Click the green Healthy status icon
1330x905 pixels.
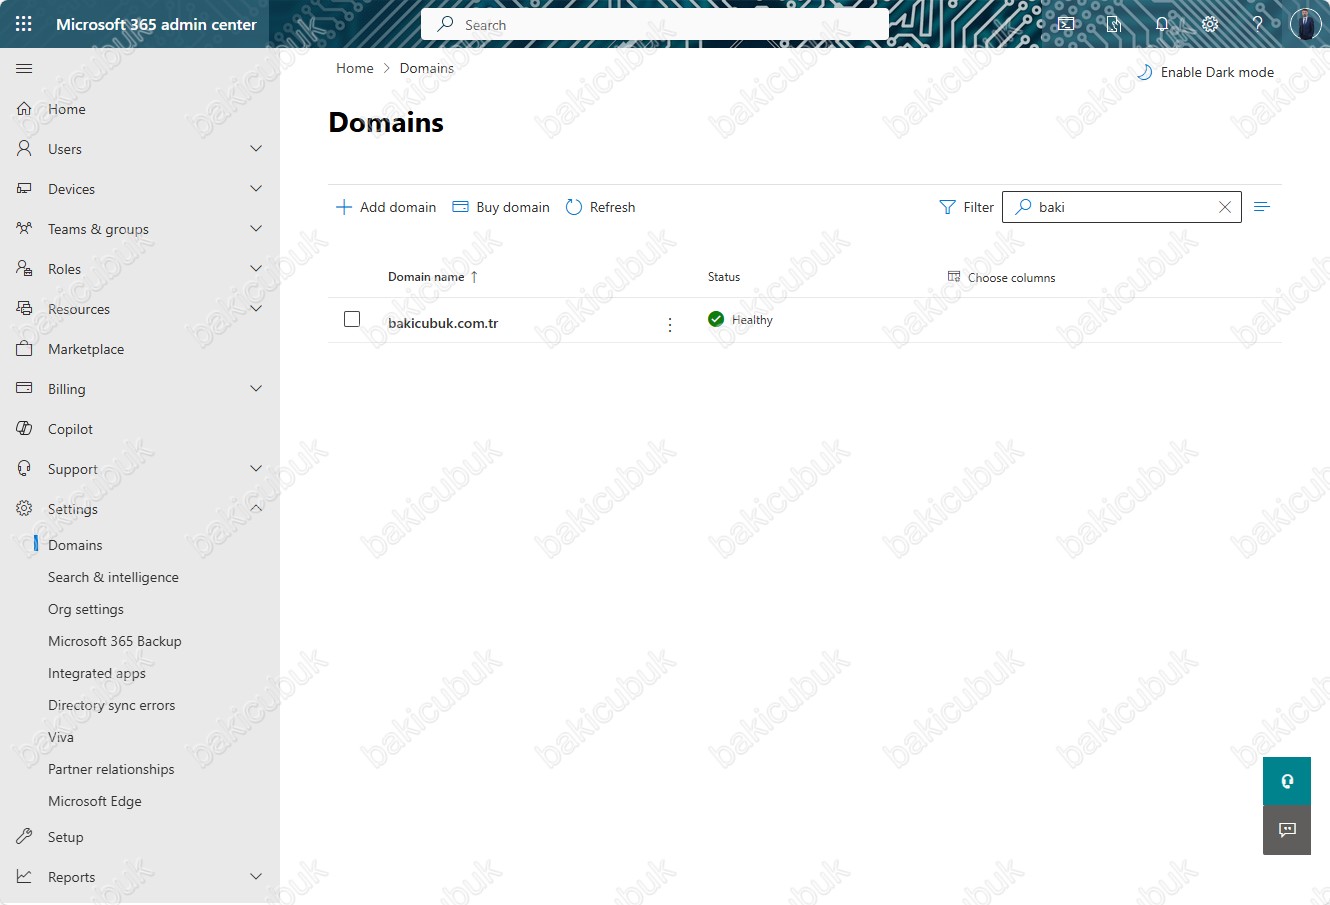(x=716, y=319)
